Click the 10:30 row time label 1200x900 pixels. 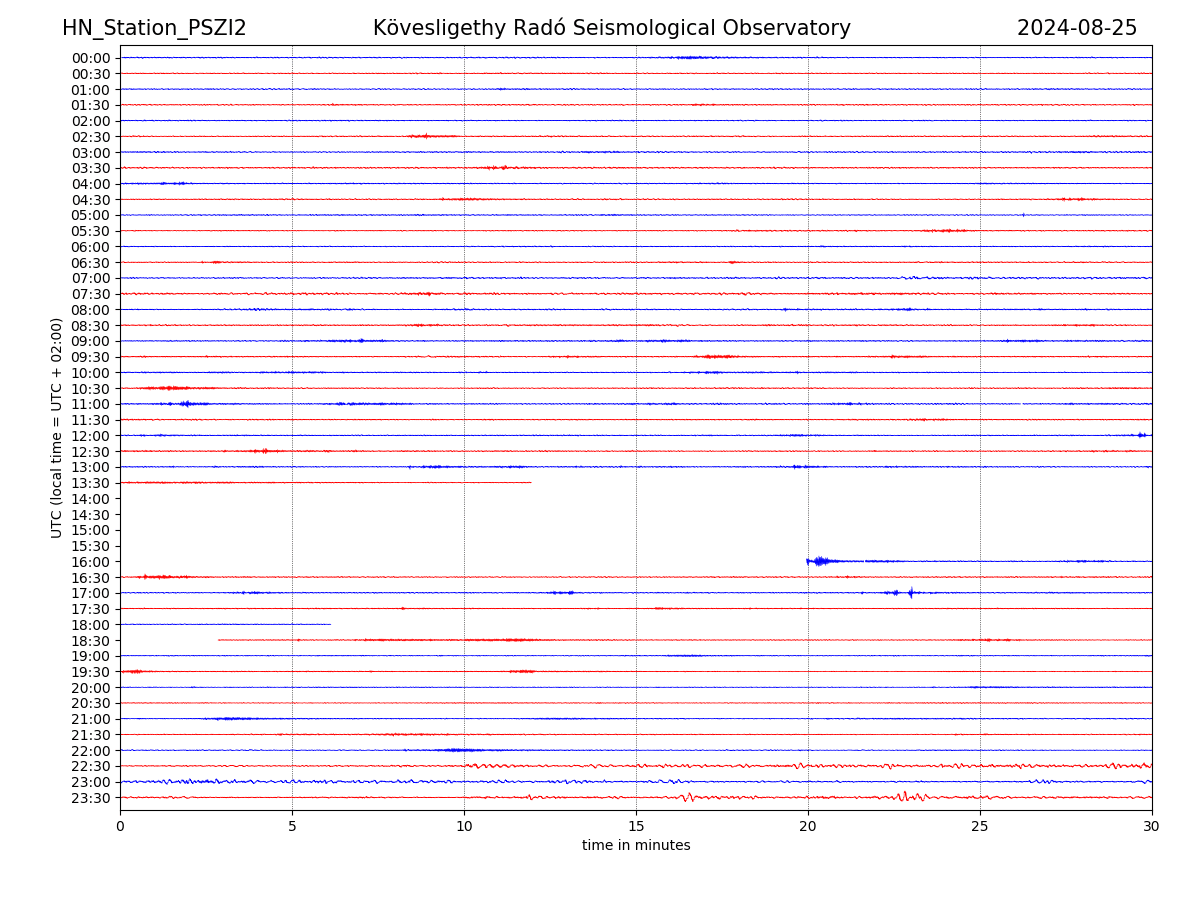[90, 389]
